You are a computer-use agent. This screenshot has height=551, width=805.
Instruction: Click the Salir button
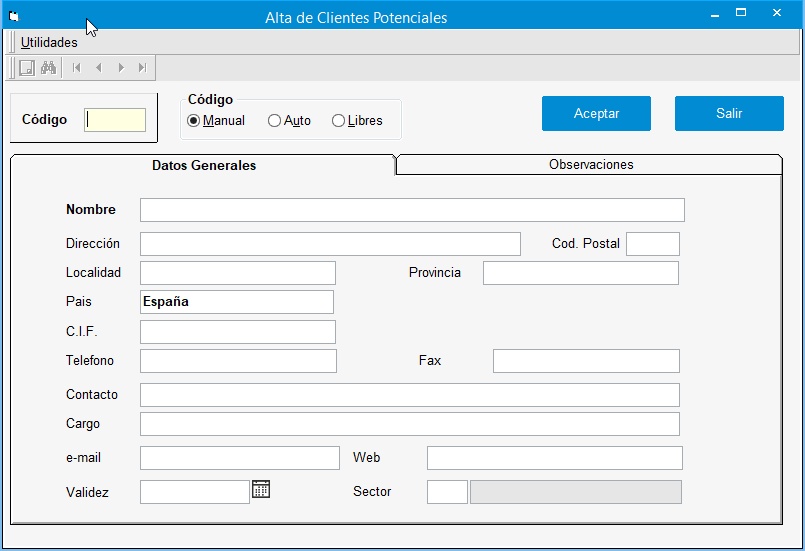click(x=729, y=114)
